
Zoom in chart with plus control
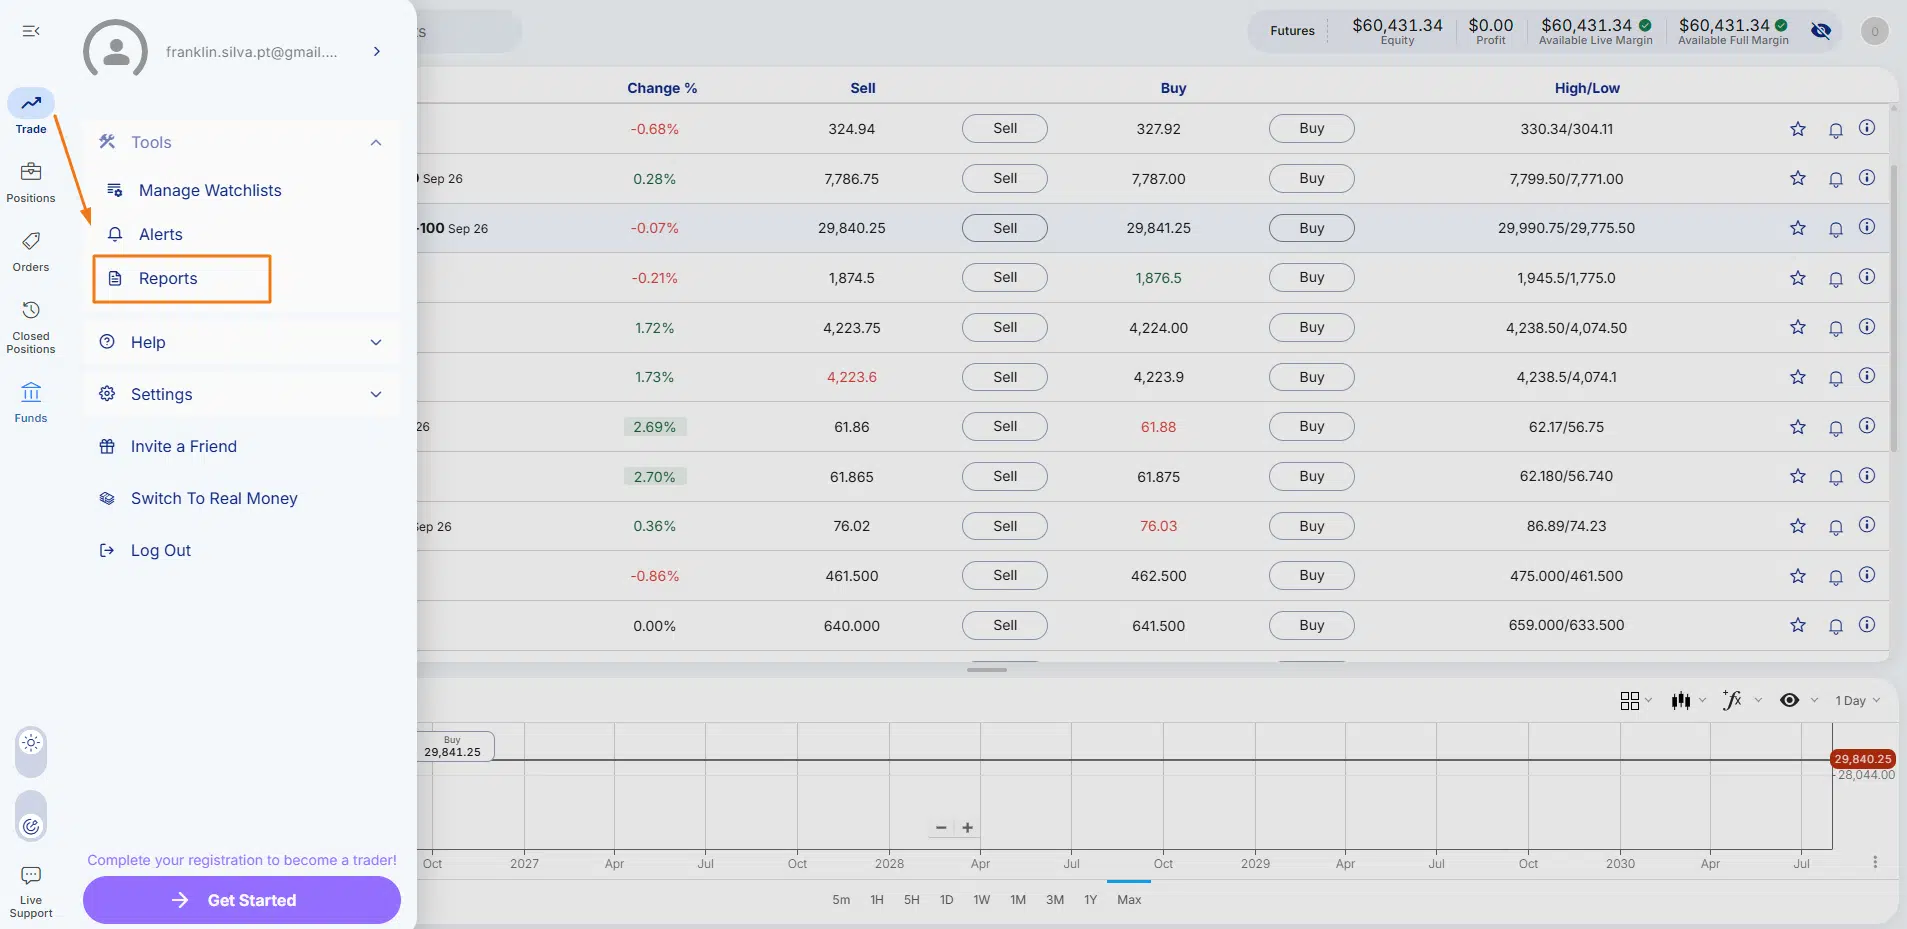(968, 828)
